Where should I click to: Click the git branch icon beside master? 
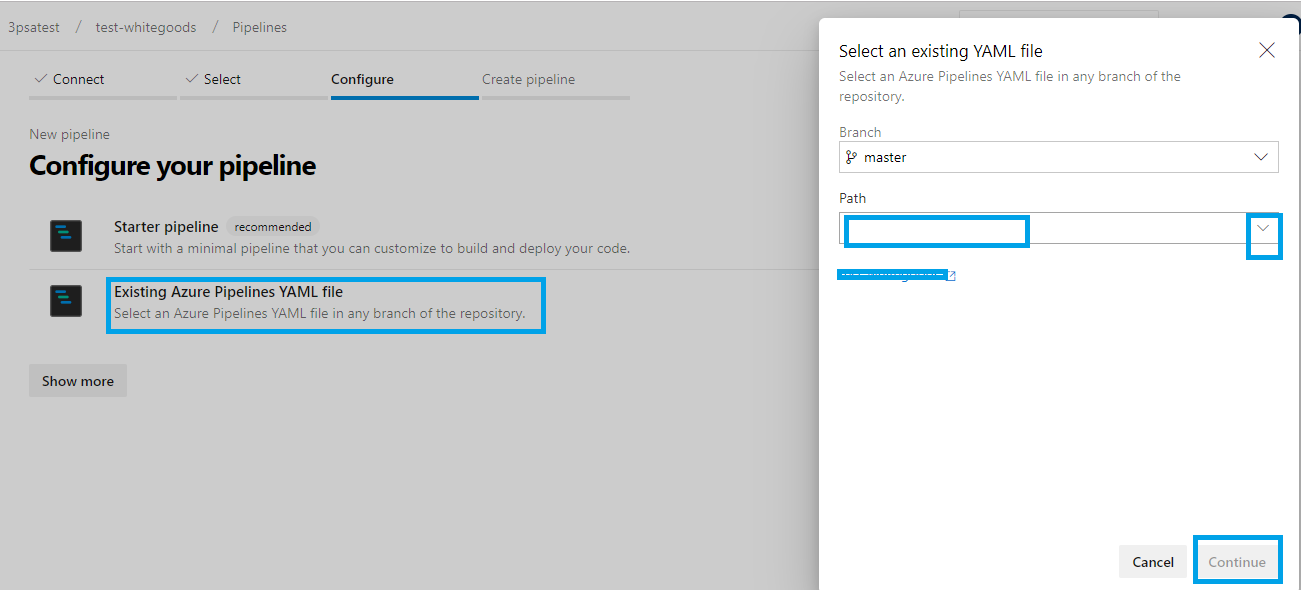coord(852,157)
